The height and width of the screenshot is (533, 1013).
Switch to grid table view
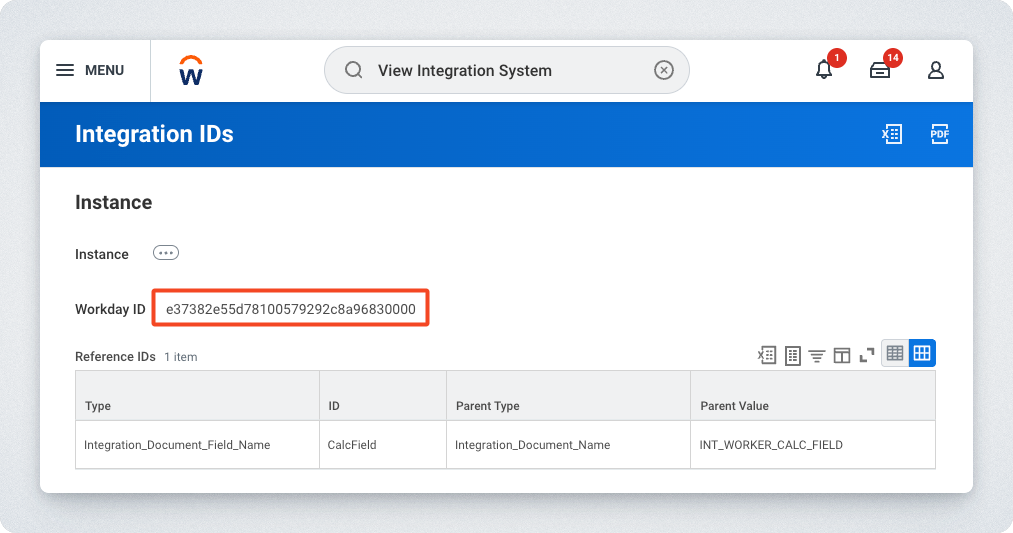922,353
